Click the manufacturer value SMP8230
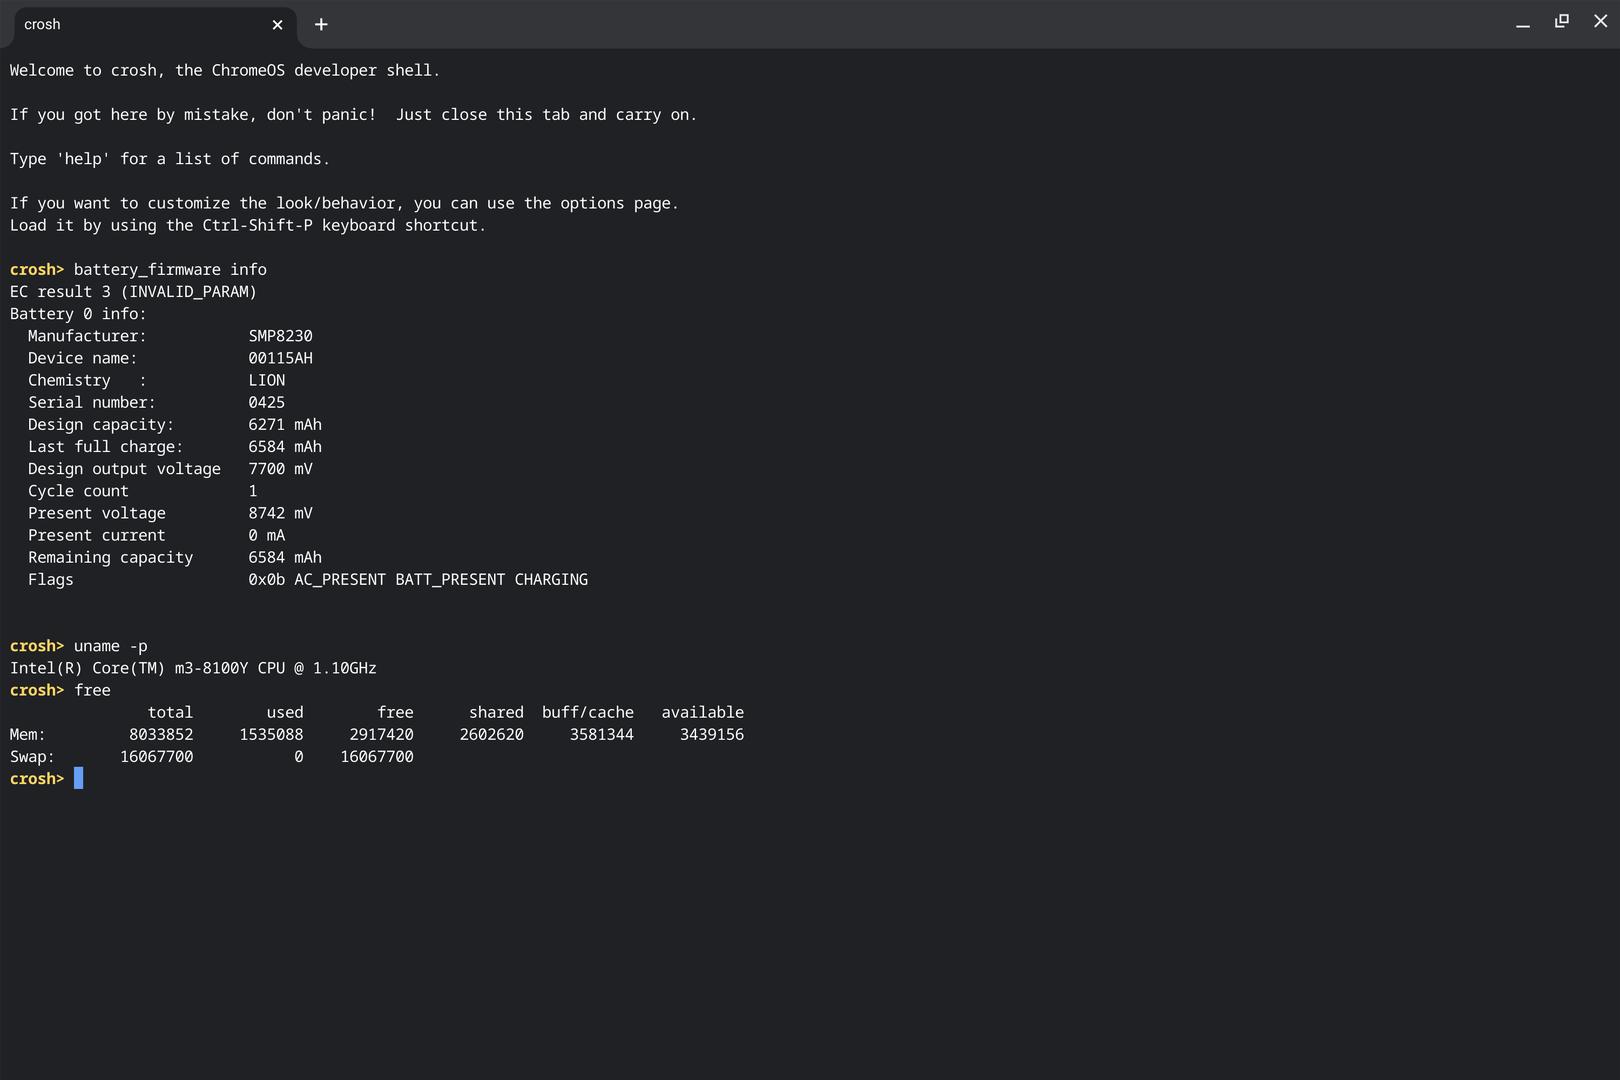Viewport: 1620px width, 1080px height. [x=280, y=336]
